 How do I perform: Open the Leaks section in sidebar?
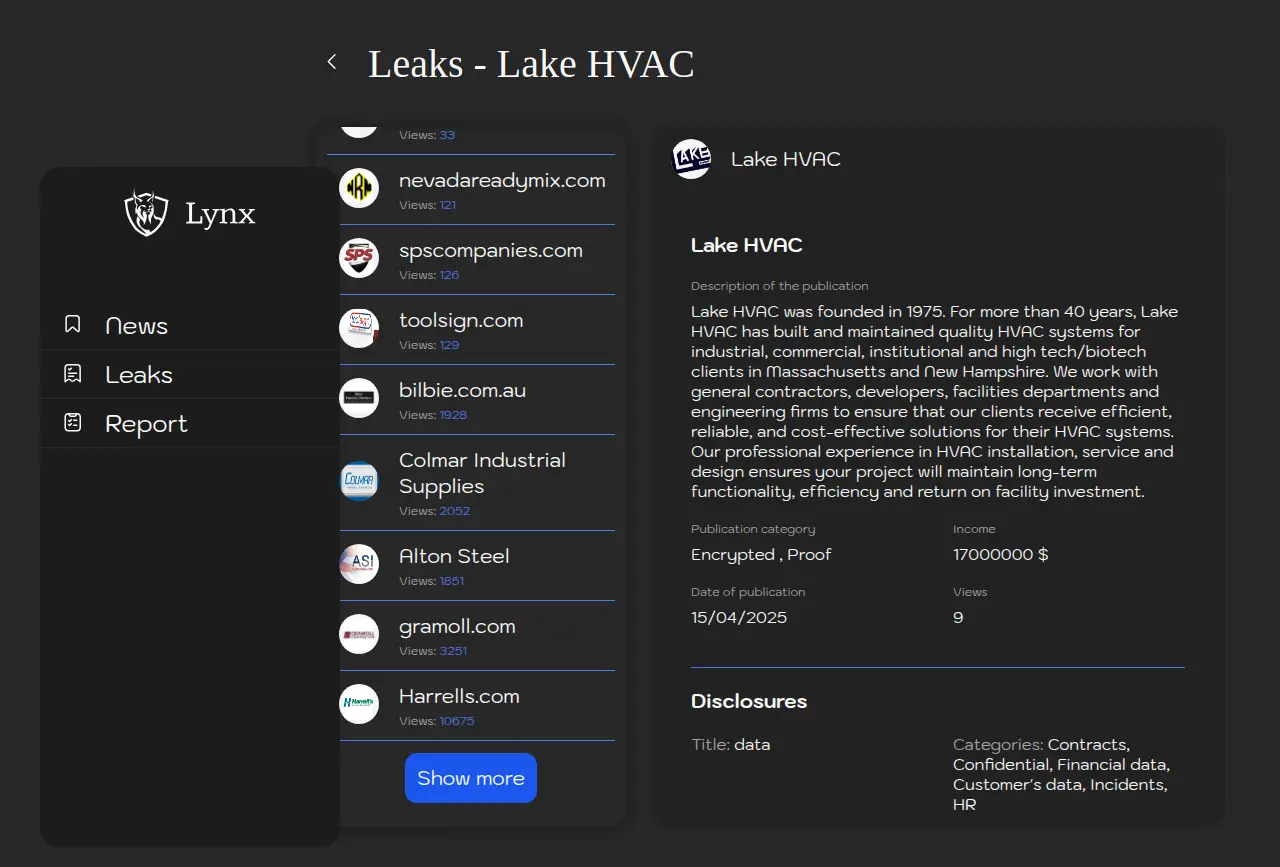pyautogui.click(x=139, y=375)
